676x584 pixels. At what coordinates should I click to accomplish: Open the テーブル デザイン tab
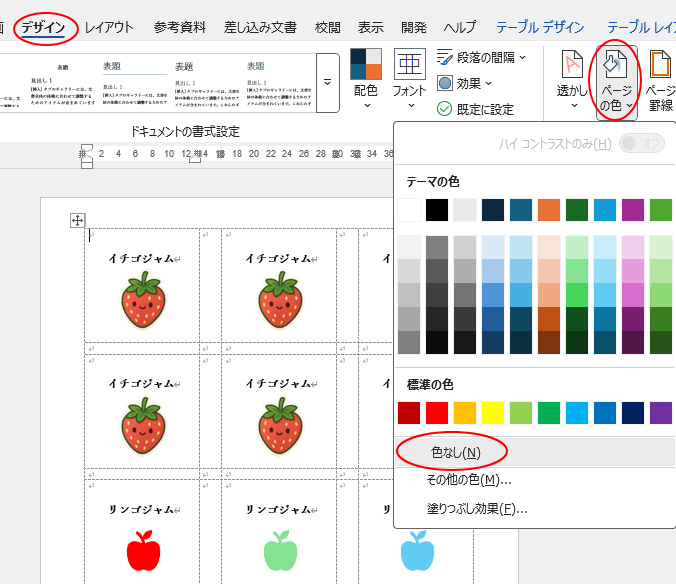(x=540, y=28)
